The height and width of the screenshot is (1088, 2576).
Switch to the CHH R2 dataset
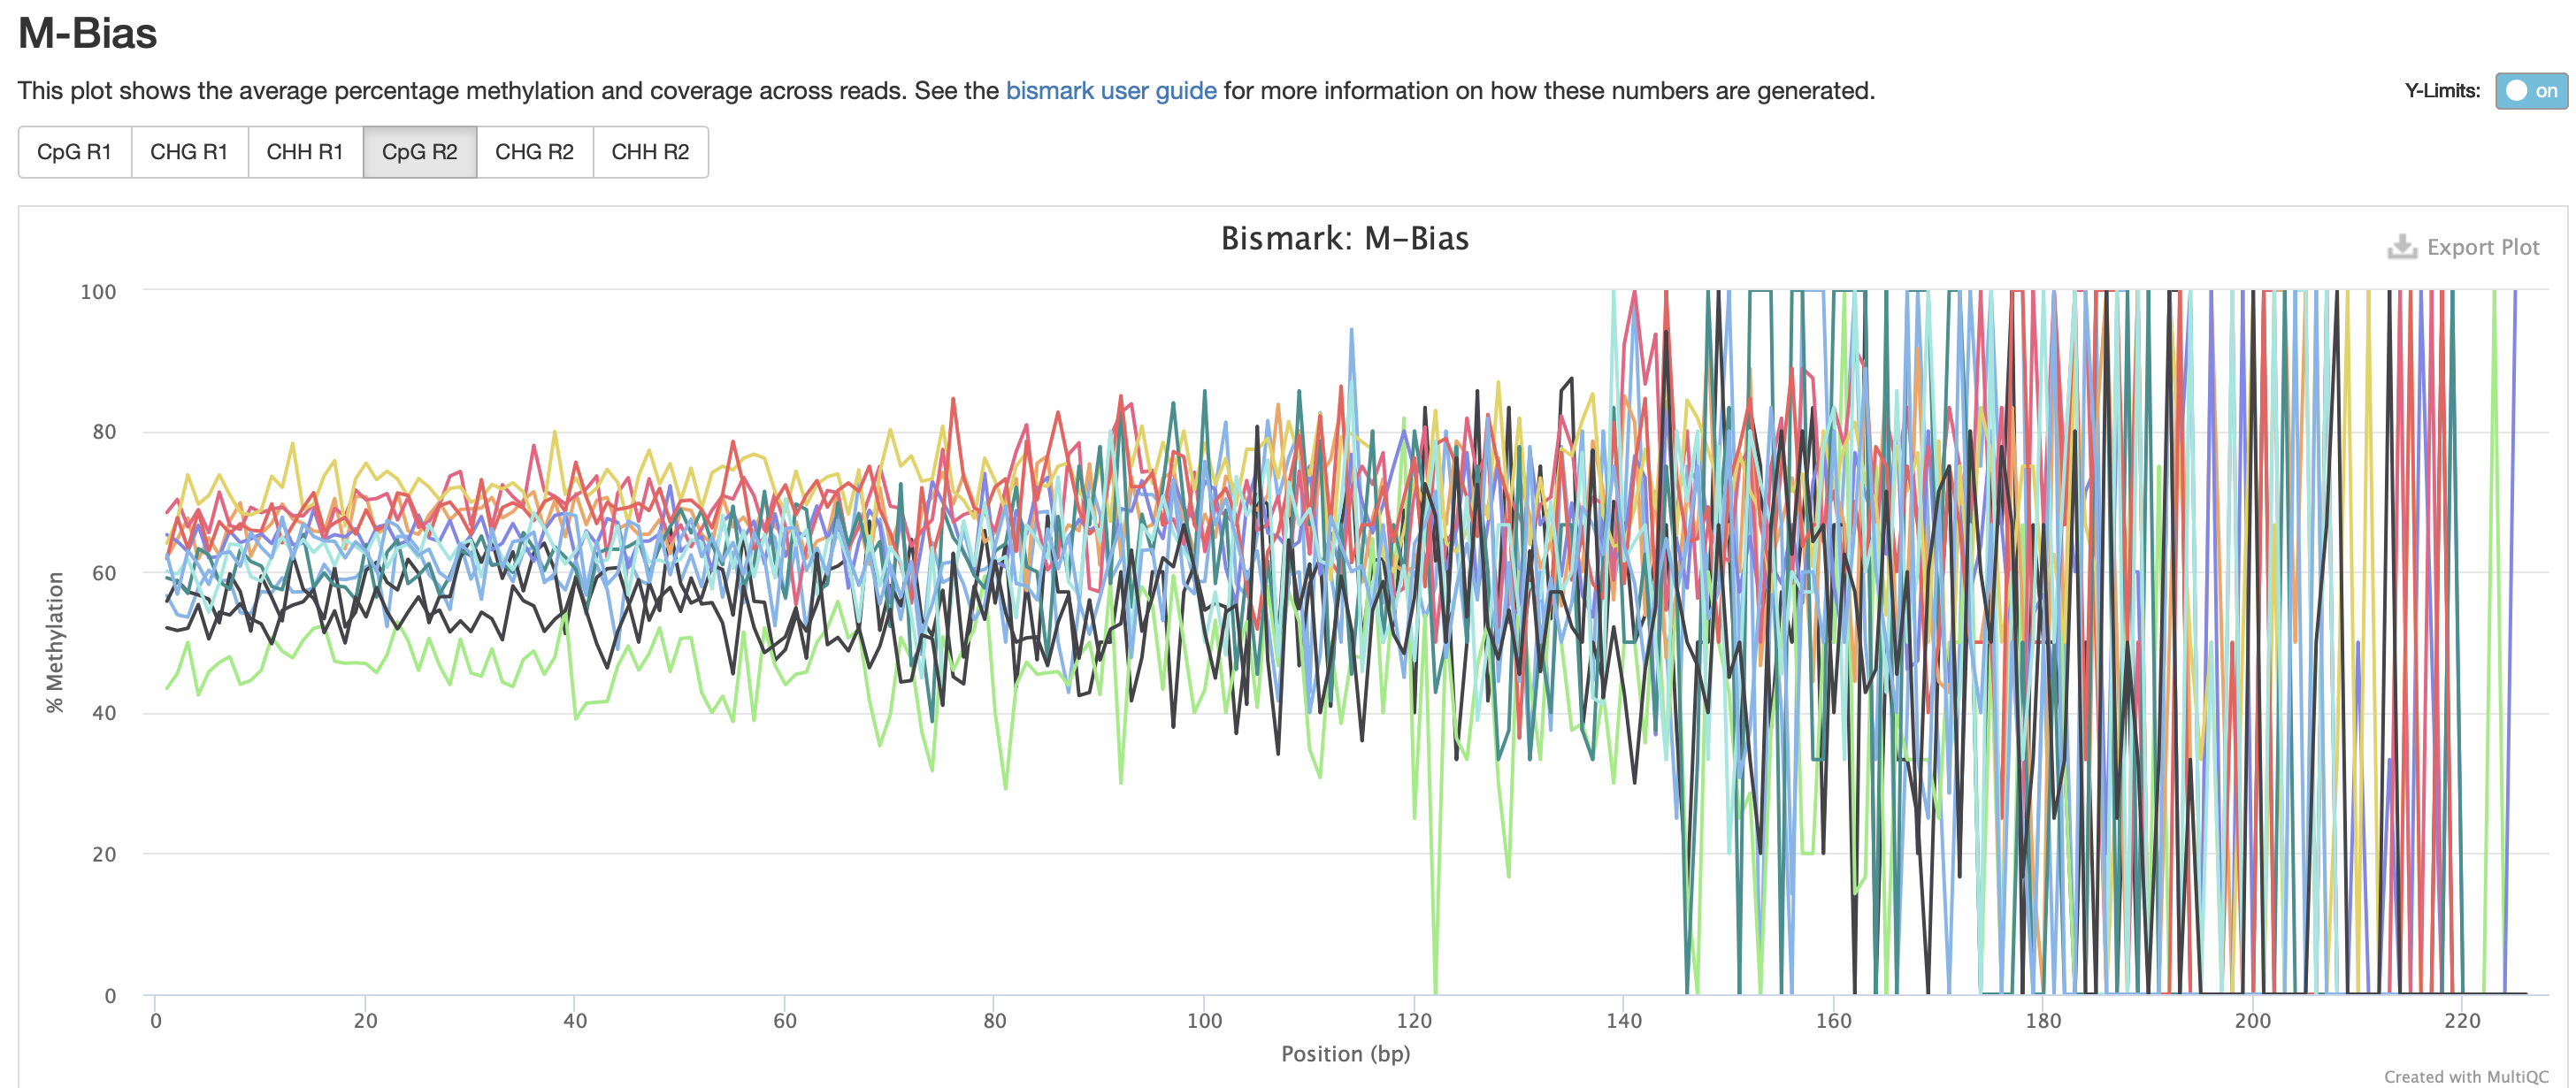coord(650,152)
